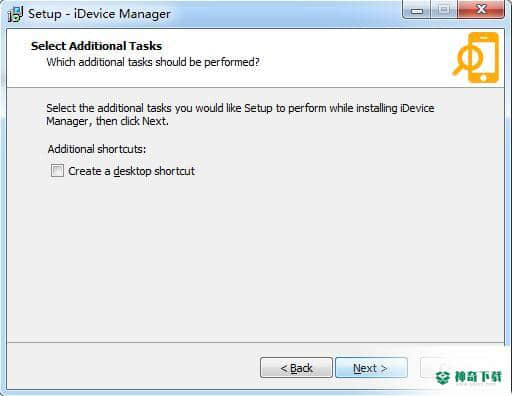Click the orange iDevice Manager phone logo

coord(476,57)
